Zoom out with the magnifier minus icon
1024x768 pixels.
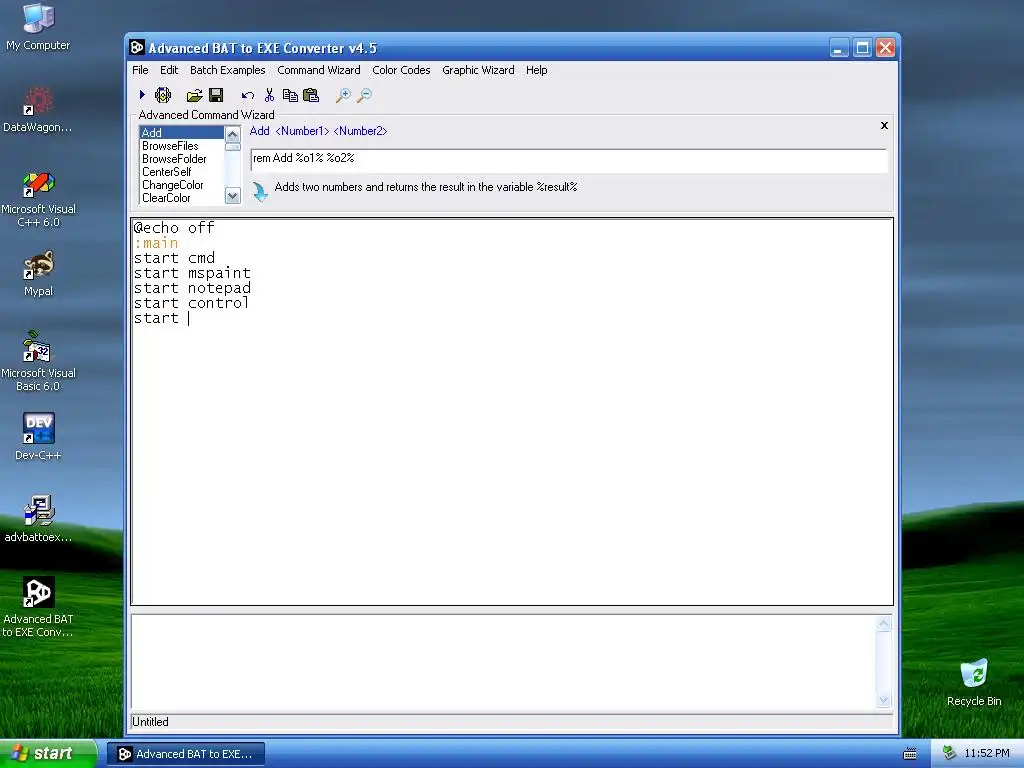(x=364, y=95)
